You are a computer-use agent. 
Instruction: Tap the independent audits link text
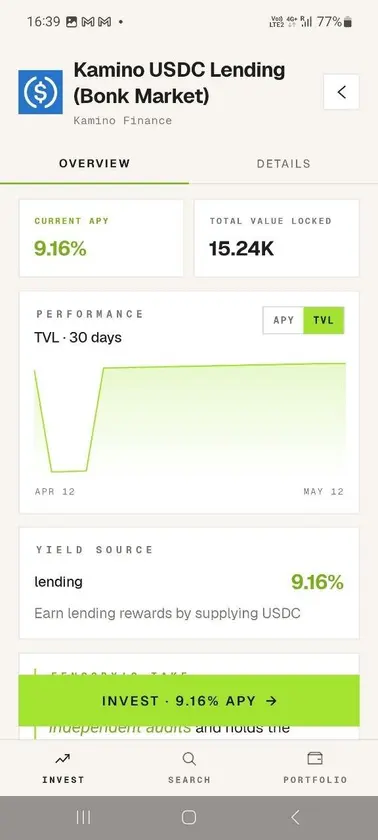120,729
